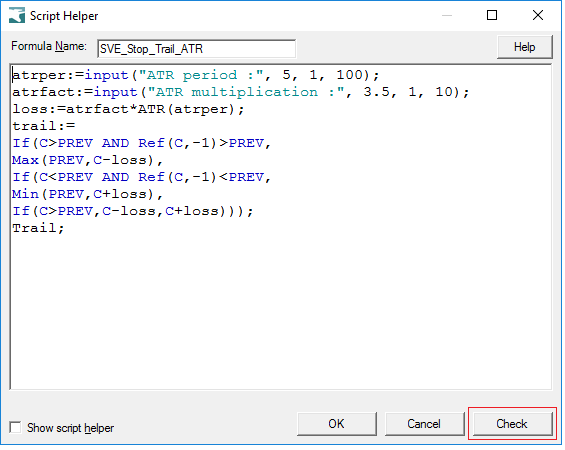Check the formula syntax with Check button
This screenshot has width=565, height=450.
[x=512, y=424]
